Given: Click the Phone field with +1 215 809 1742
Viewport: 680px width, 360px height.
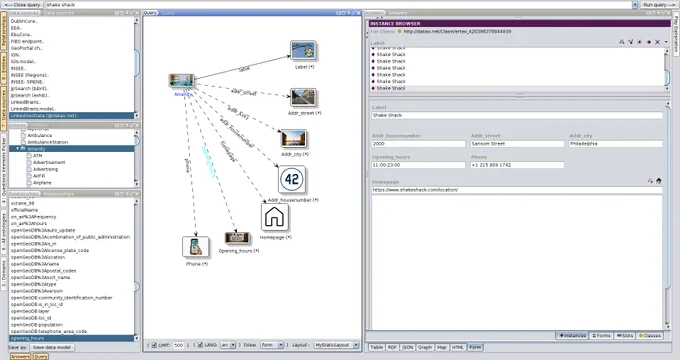Looking at the screenshot, I should pos(517,165).
